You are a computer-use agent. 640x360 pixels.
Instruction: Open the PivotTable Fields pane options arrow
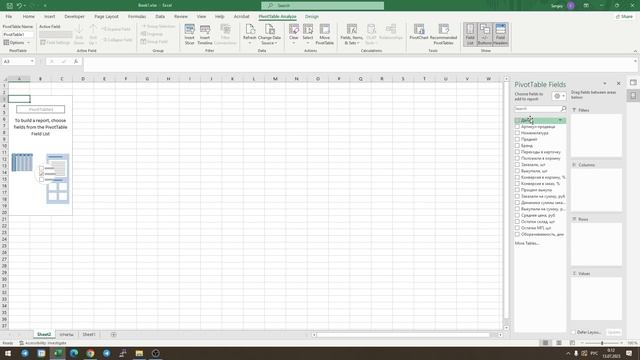pos(604,84)
